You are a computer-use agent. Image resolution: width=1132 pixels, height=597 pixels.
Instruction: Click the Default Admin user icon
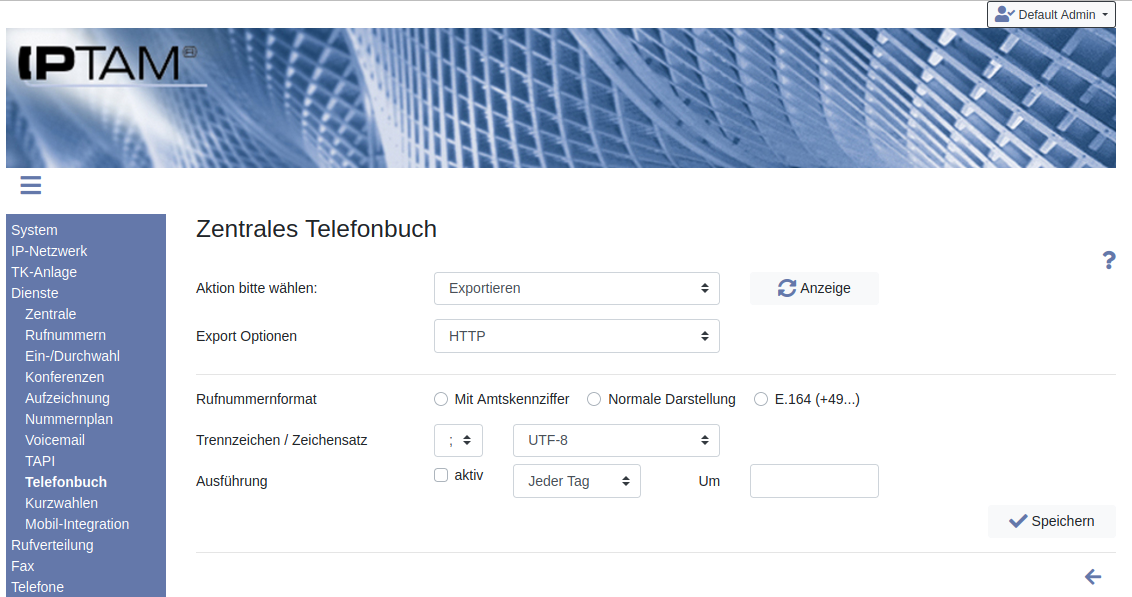coord(1004,14)
